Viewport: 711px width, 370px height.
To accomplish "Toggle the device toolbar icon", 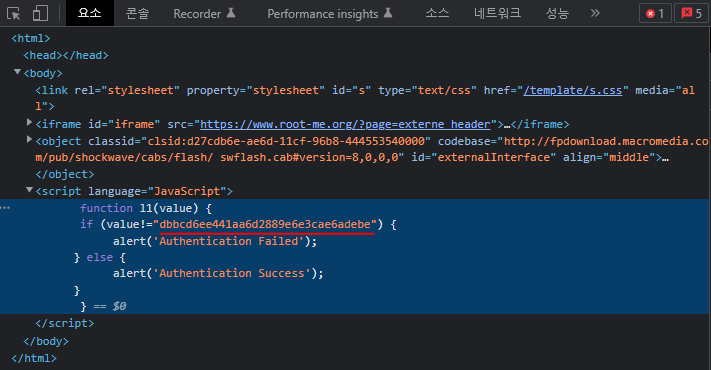I will tap(40, 13).
